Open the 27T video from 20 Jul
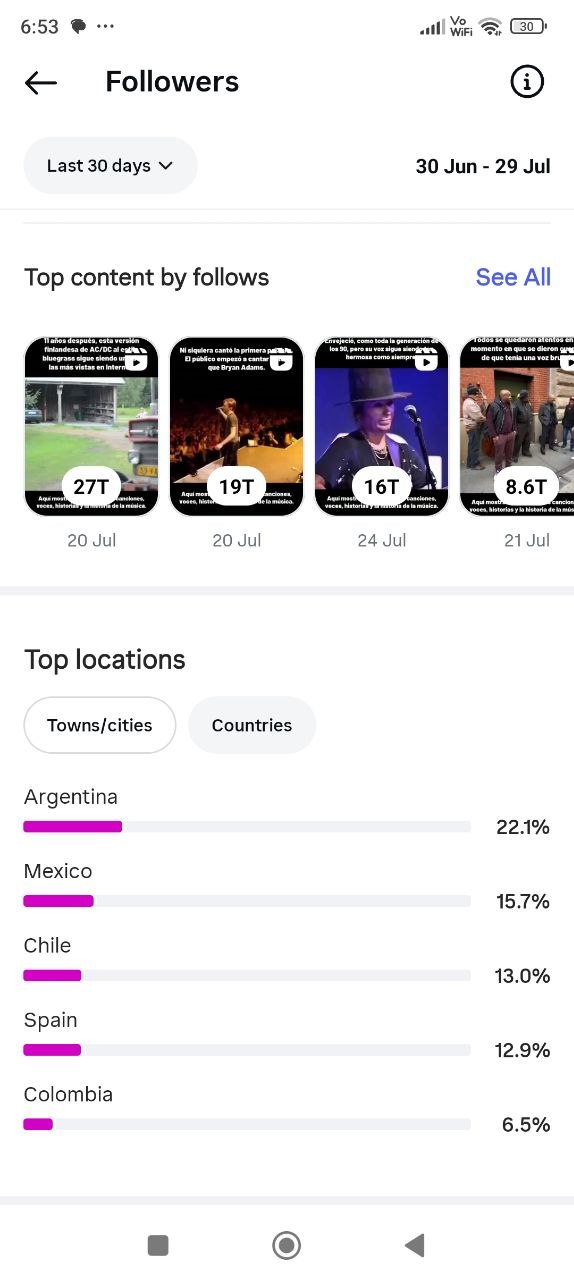Viewport: 574px width, 1280px height. 91,427
